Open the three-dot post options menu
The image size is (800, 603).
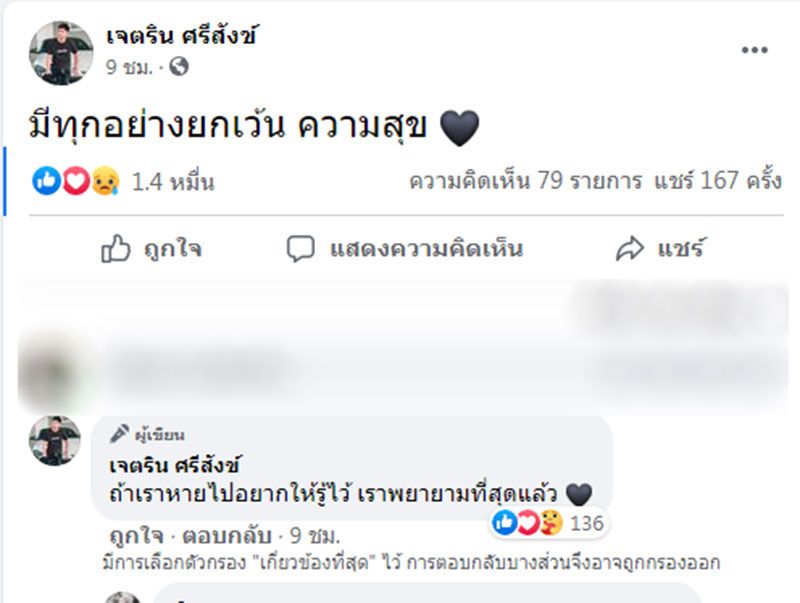(x=755, y=50)
